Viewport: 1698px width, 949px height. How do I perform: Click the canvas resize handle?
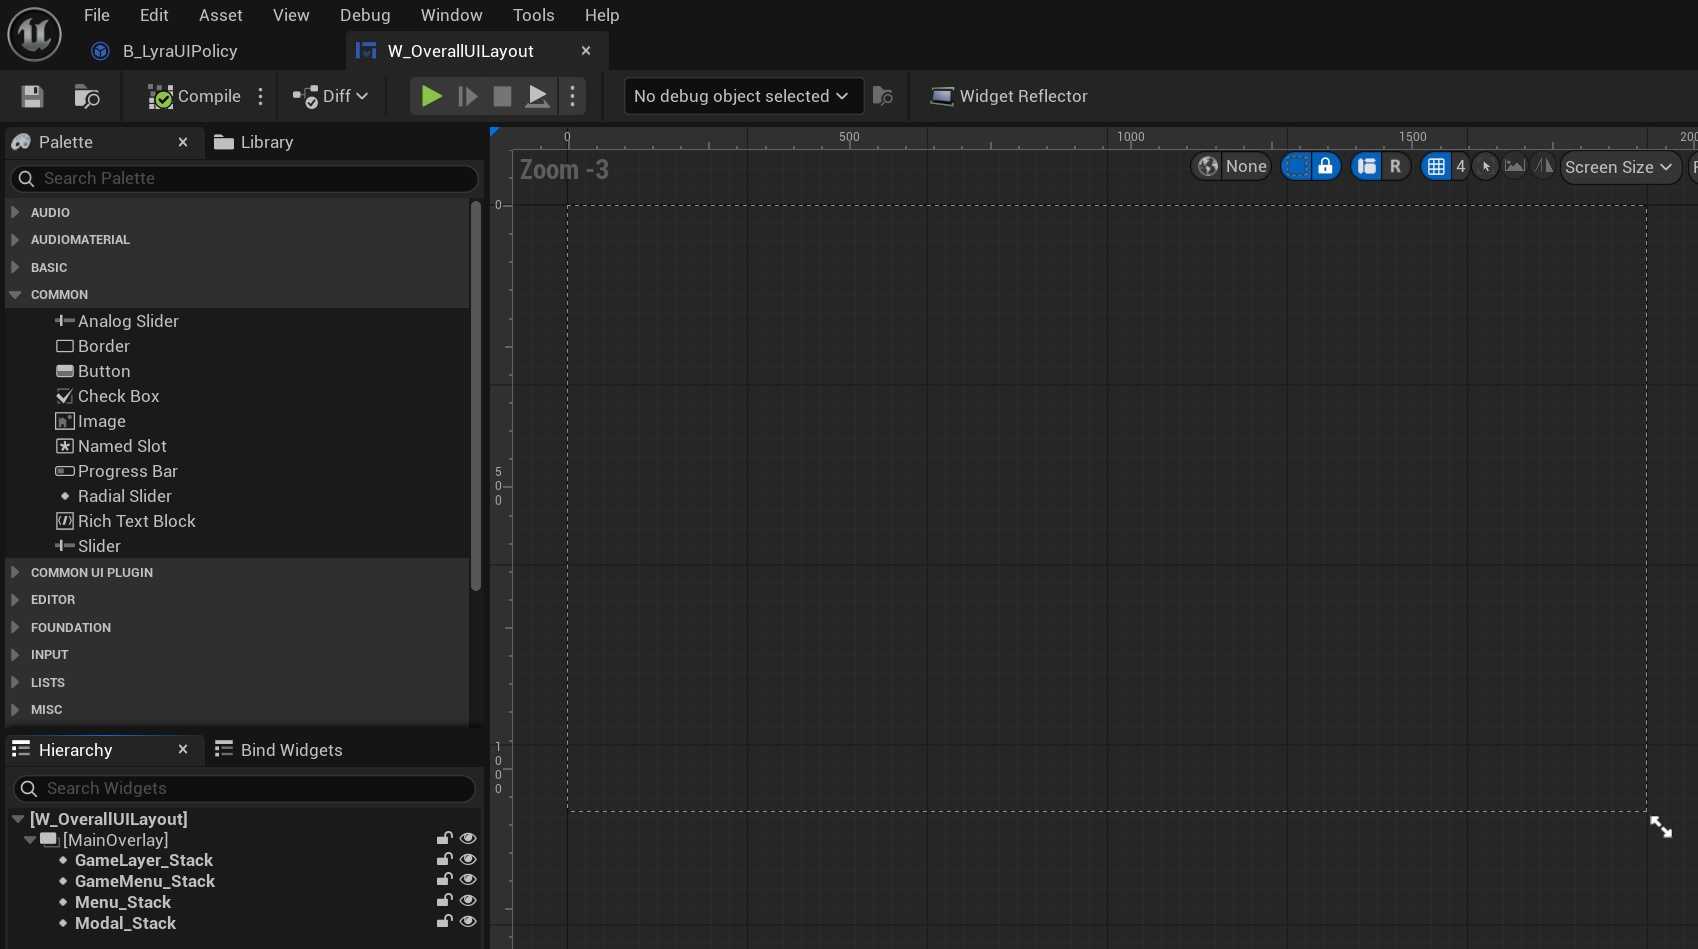pyautogui.click(x=1660, y=827)
